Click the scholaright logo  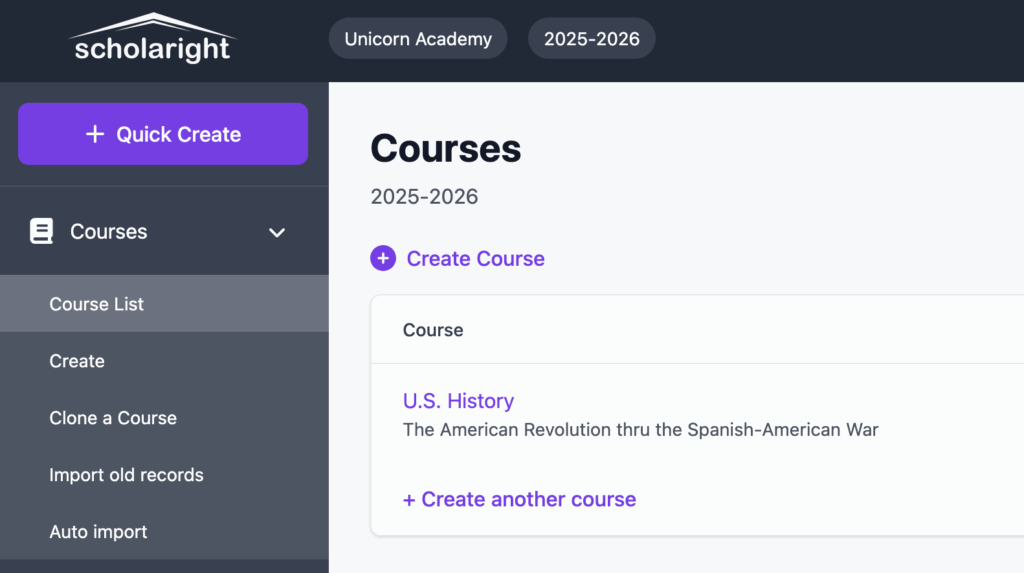[152, 40]
